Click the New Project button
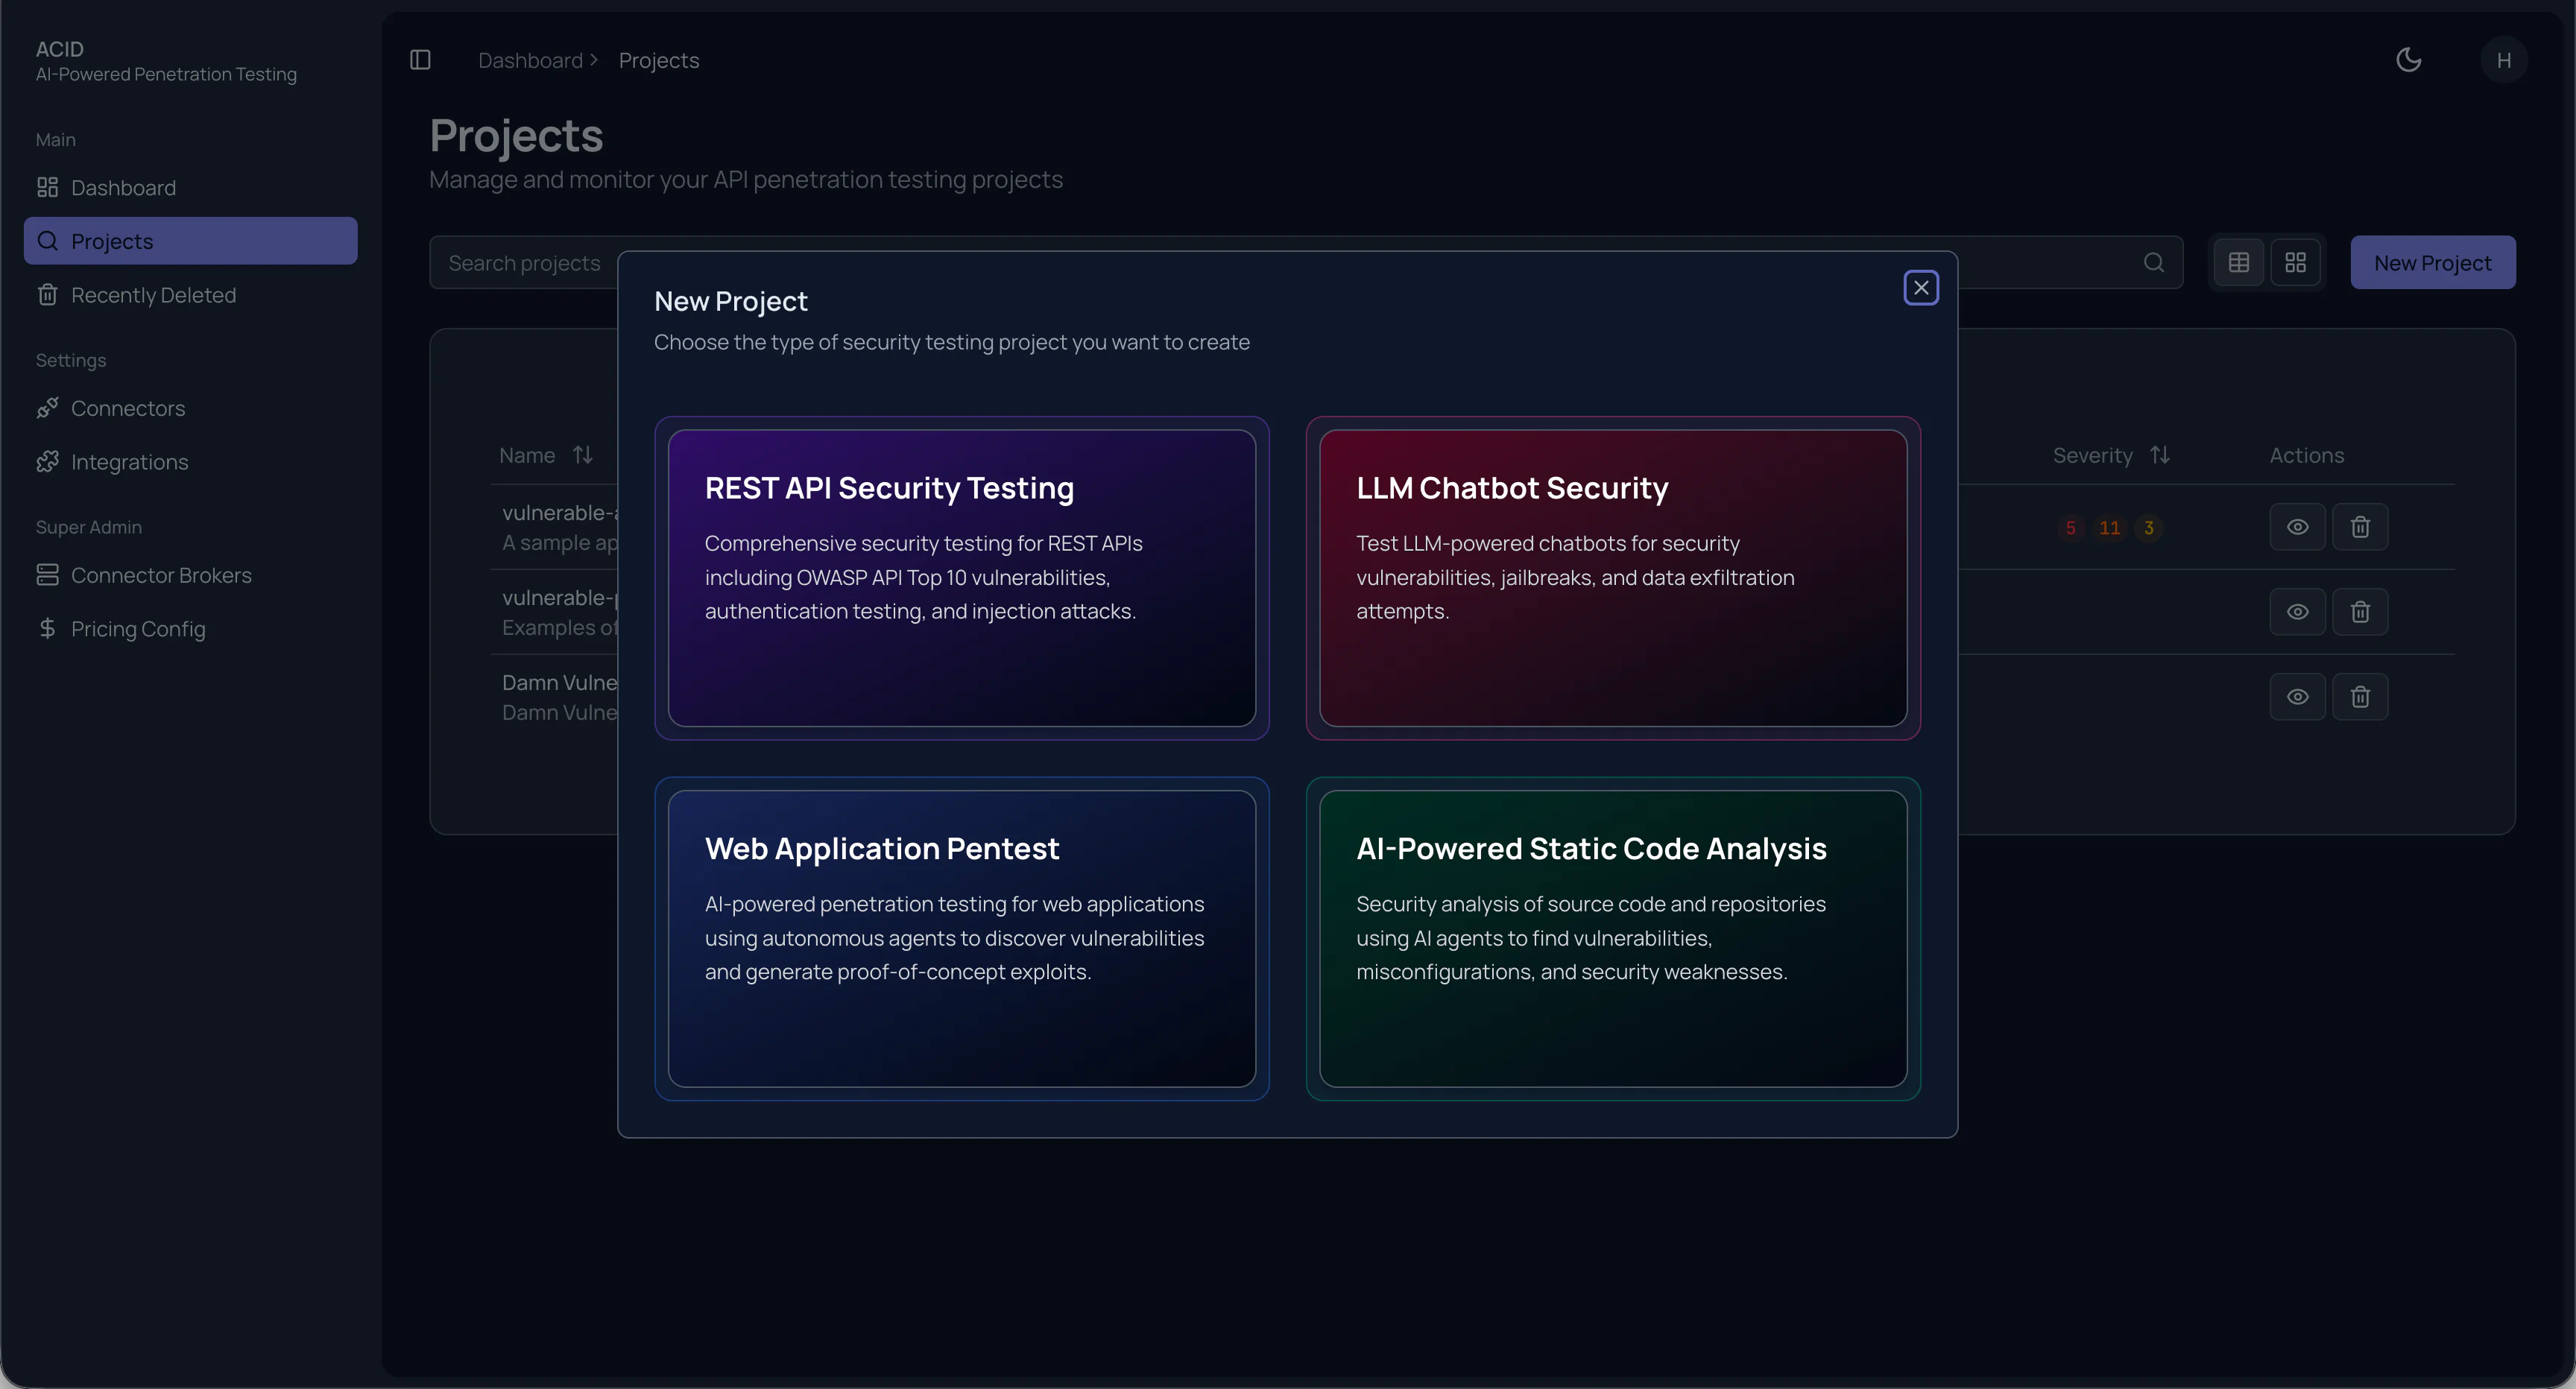Image resolution: width=2576 pixels, height=1389 pixels. (x=2433, y=262)
